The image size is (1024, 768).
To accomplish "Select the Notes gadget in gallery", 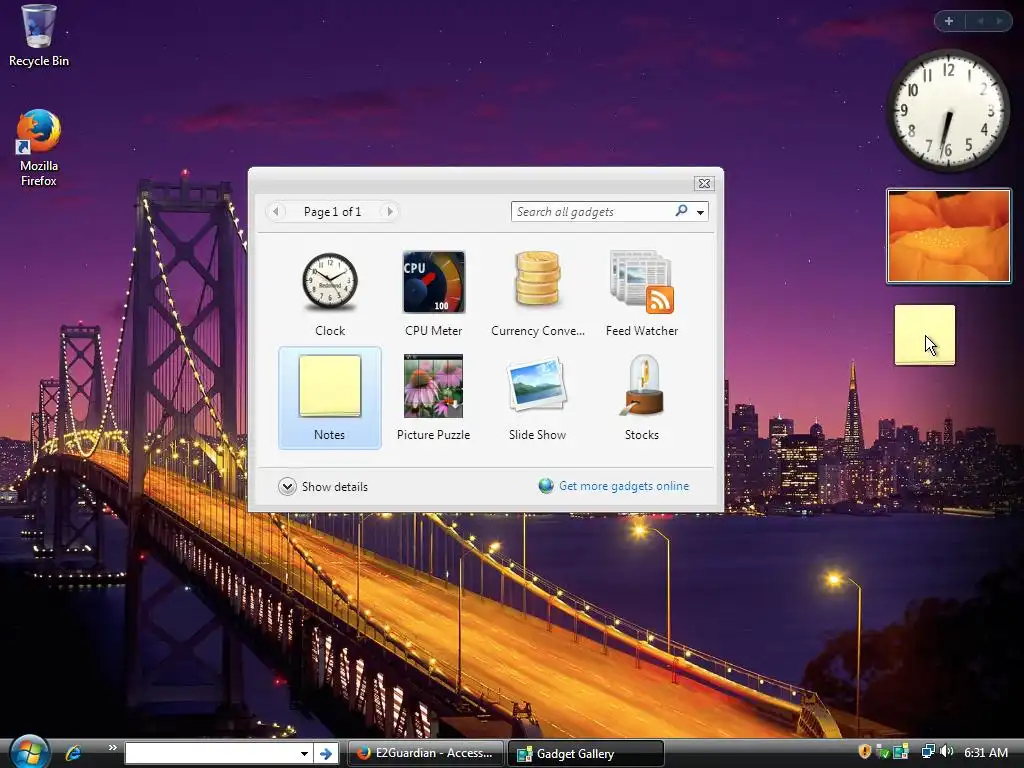I will click(330, 398).
